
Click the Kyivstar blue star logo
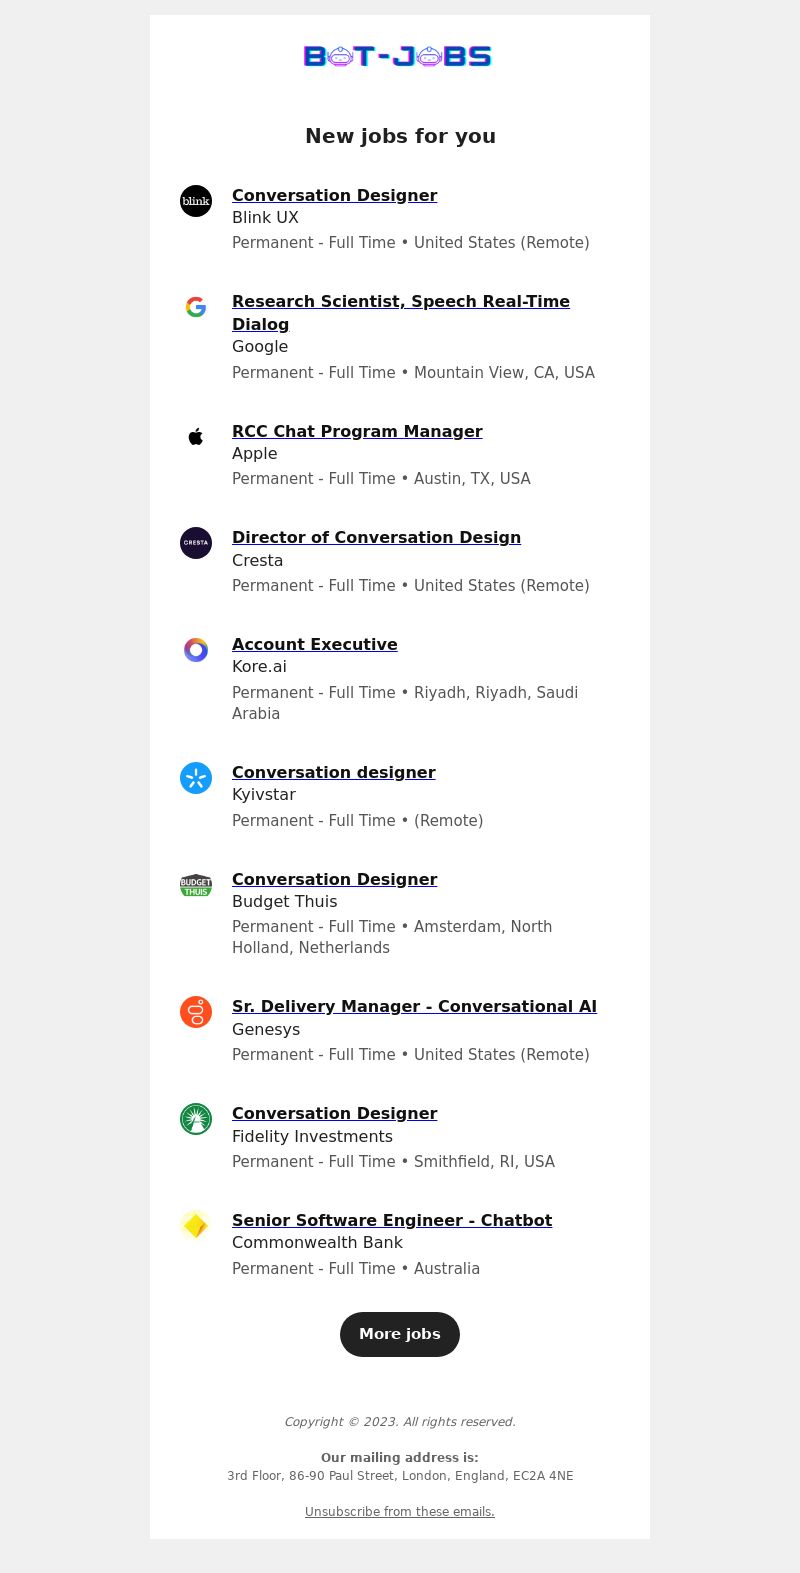pyautogui.click(x=196, y=778)
